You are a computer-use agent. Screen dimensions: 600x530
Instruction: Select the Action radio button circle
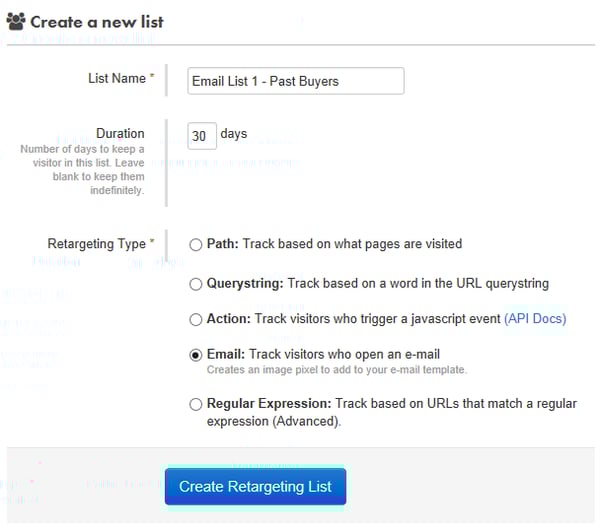click(196, 319)
